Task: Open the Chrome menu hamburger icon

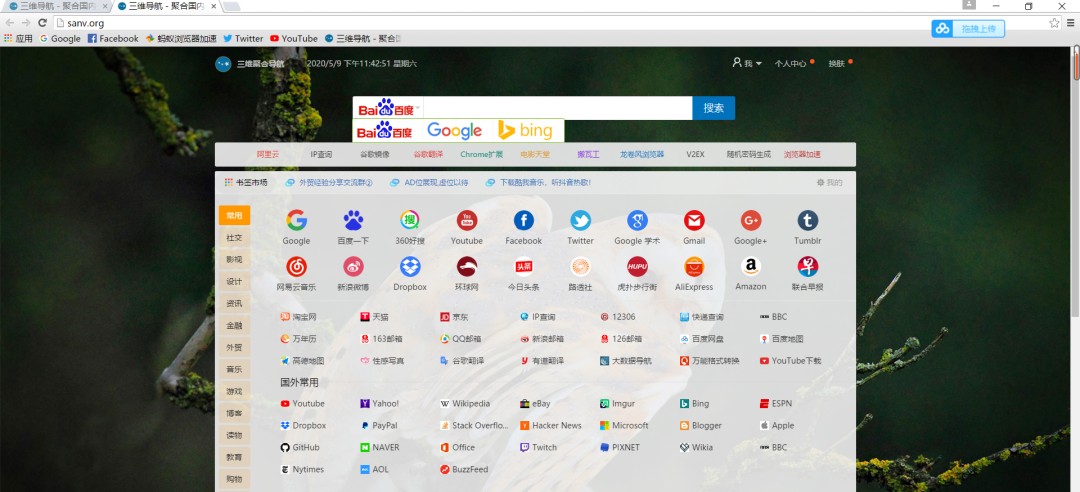Action: (1071, 23)
